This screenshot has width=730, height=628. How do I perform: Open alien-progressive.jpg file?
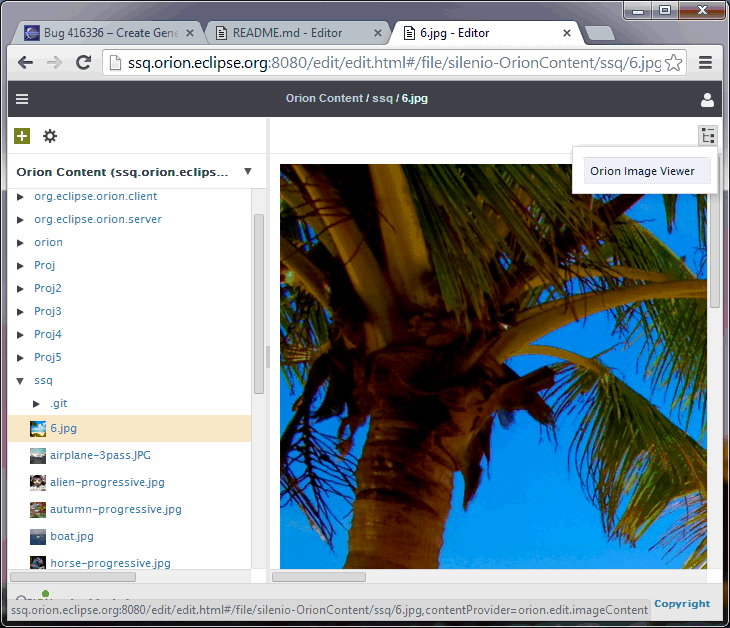(x=108, y=482)
